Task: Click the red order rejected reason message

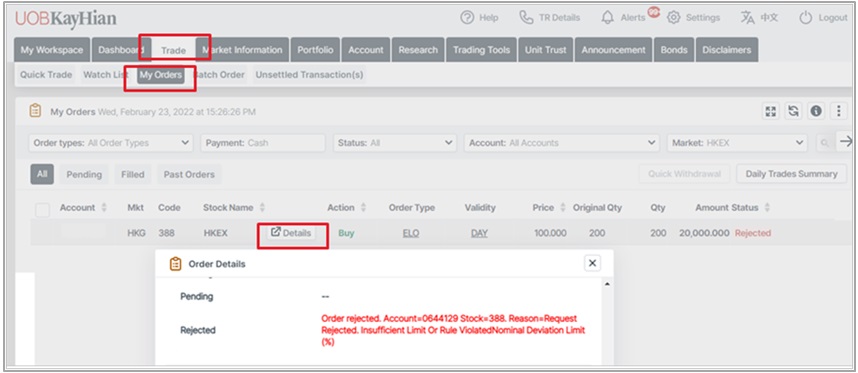Action: point(453,330)
